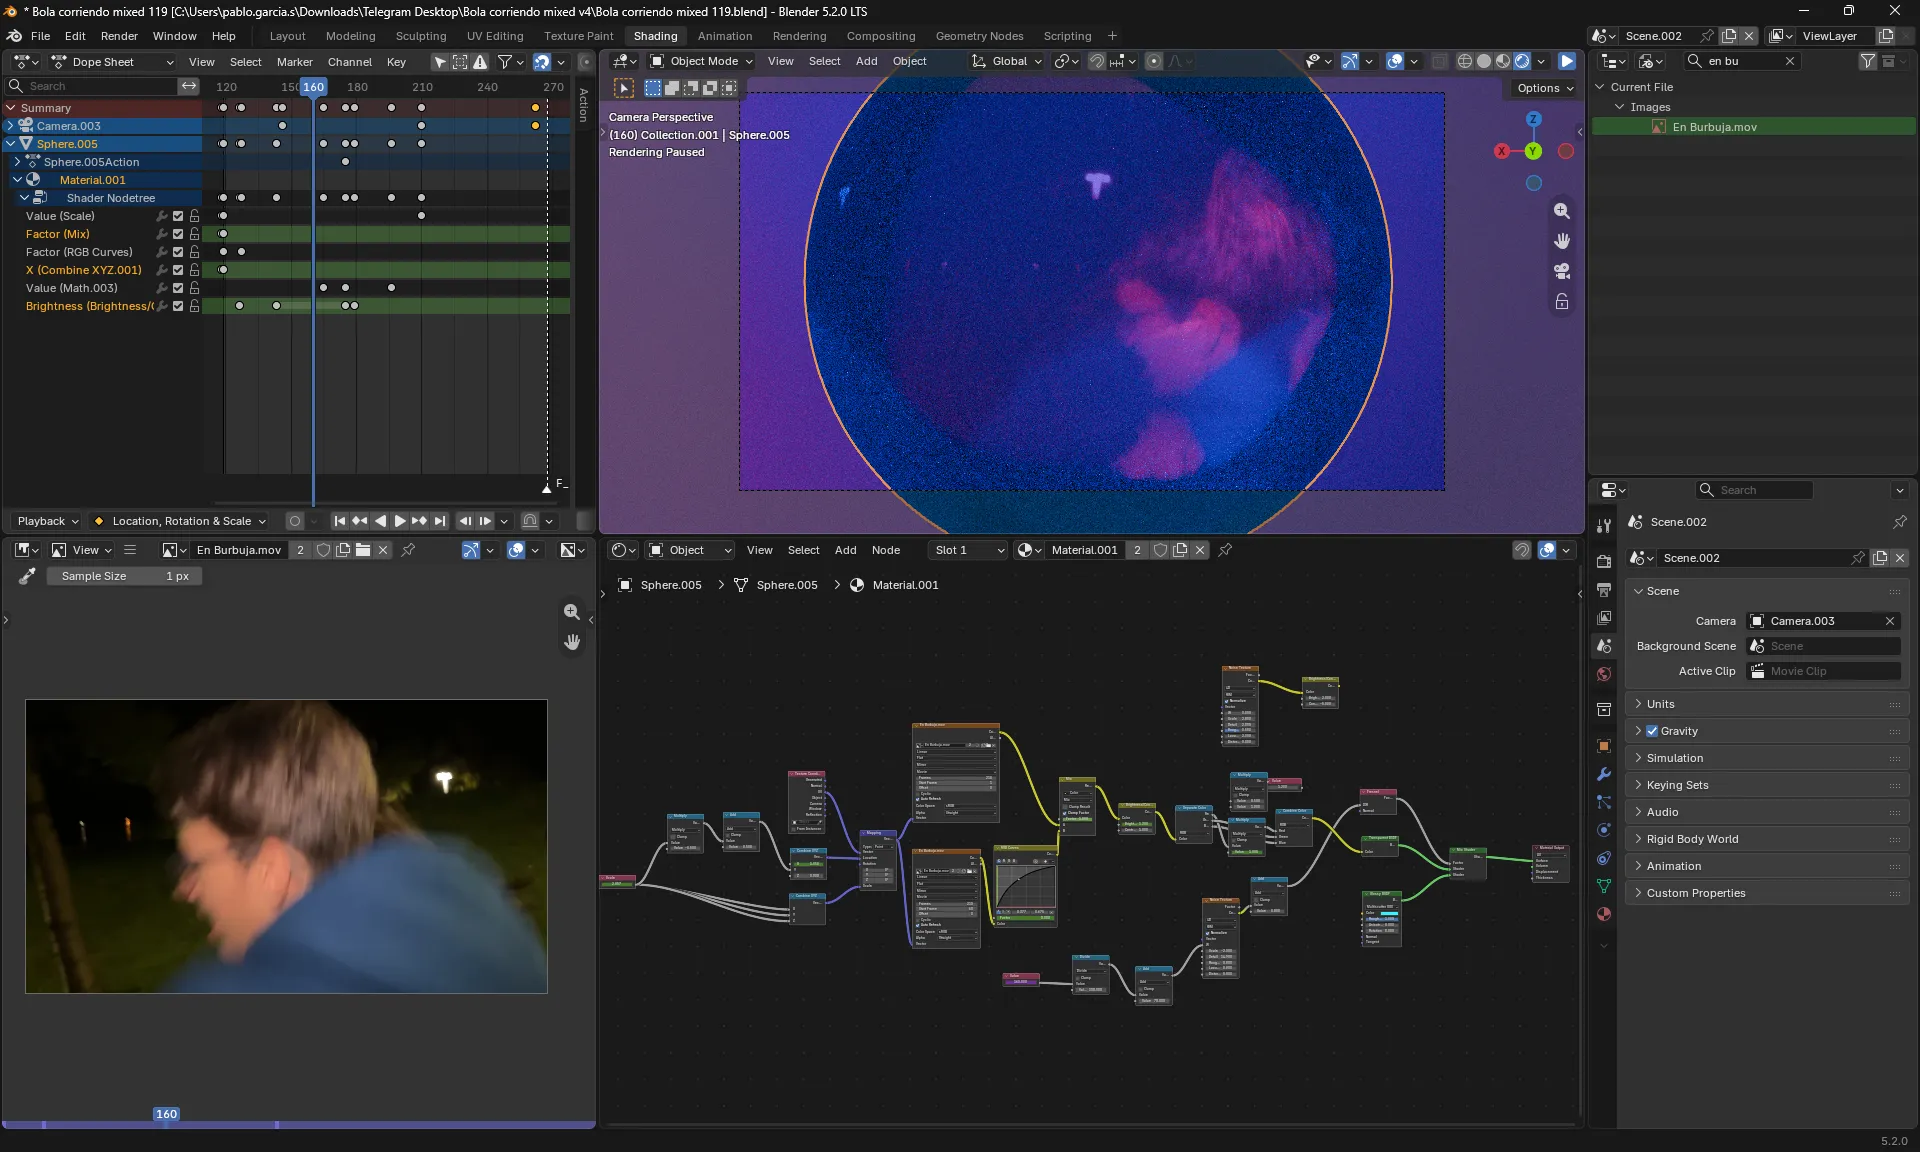Open the Object Mode dropdown
Image resolution: width=1920 pixels, height=1152 pixels.
pos(702,61)
